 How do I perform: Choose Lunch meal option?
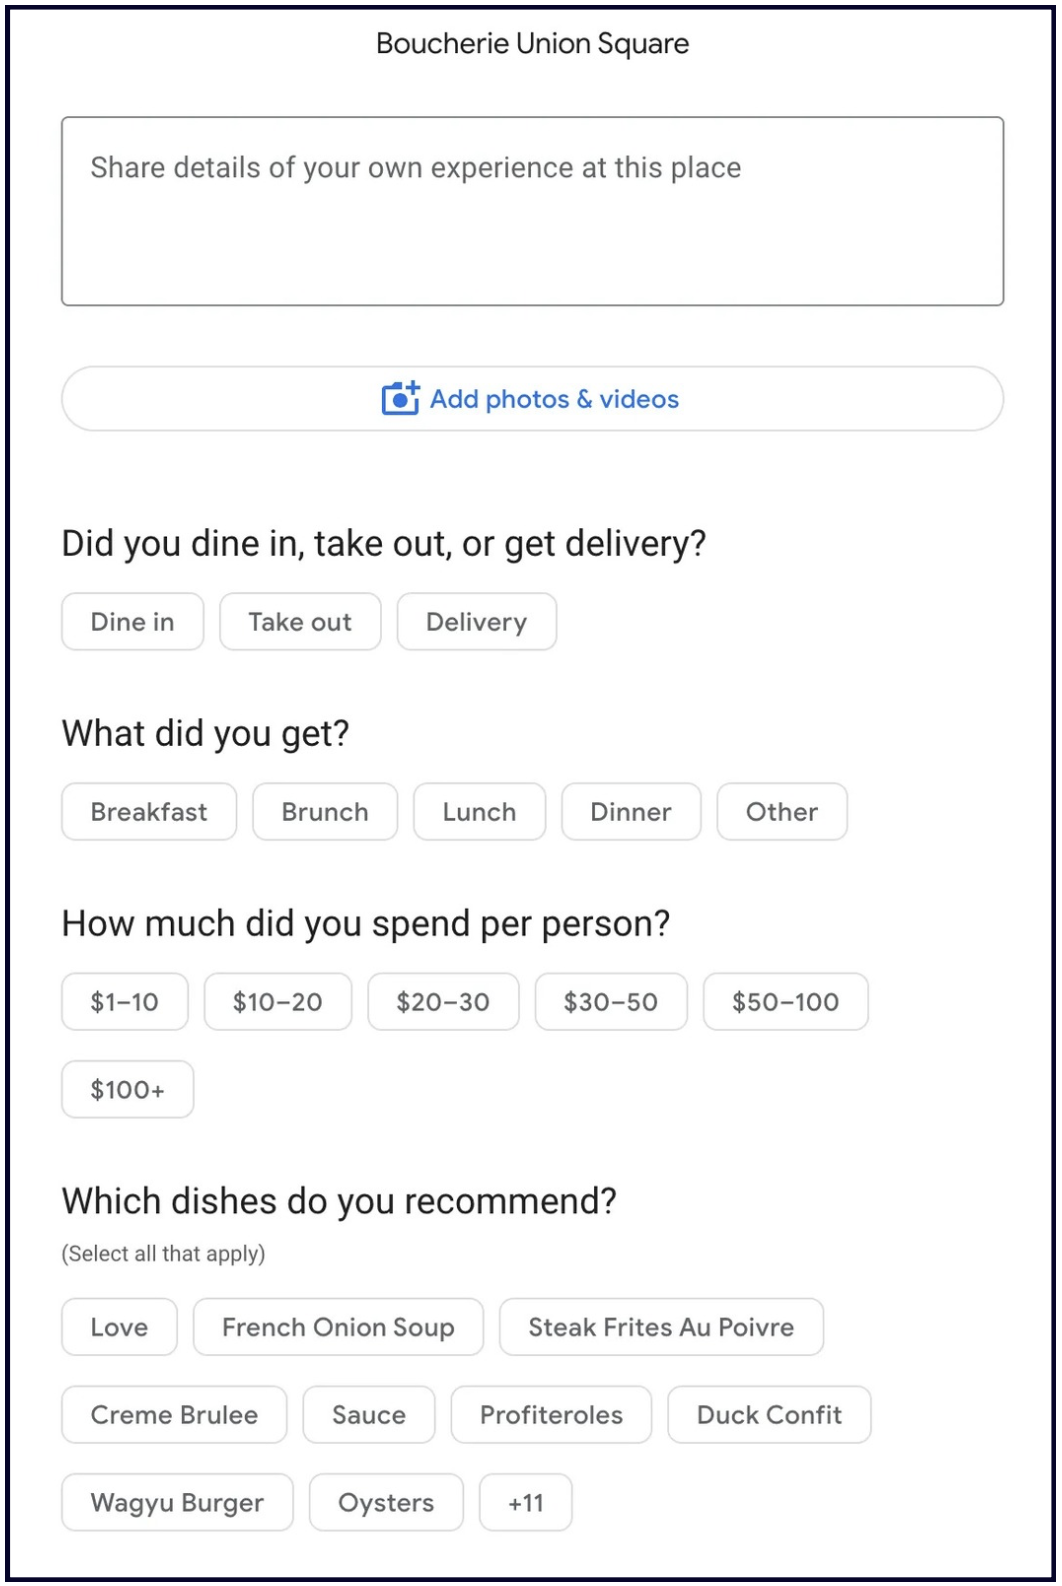tap(479, 812)
